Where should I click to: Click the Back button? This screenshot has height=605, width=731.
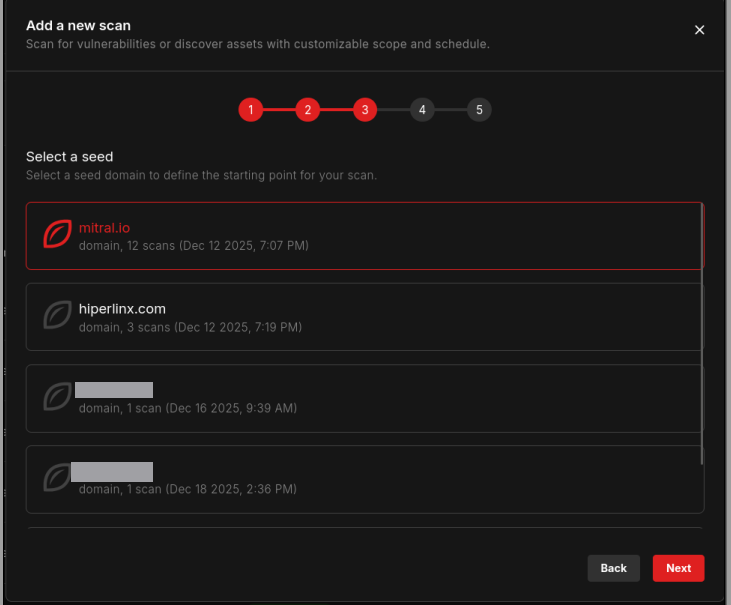click(613, 568)
